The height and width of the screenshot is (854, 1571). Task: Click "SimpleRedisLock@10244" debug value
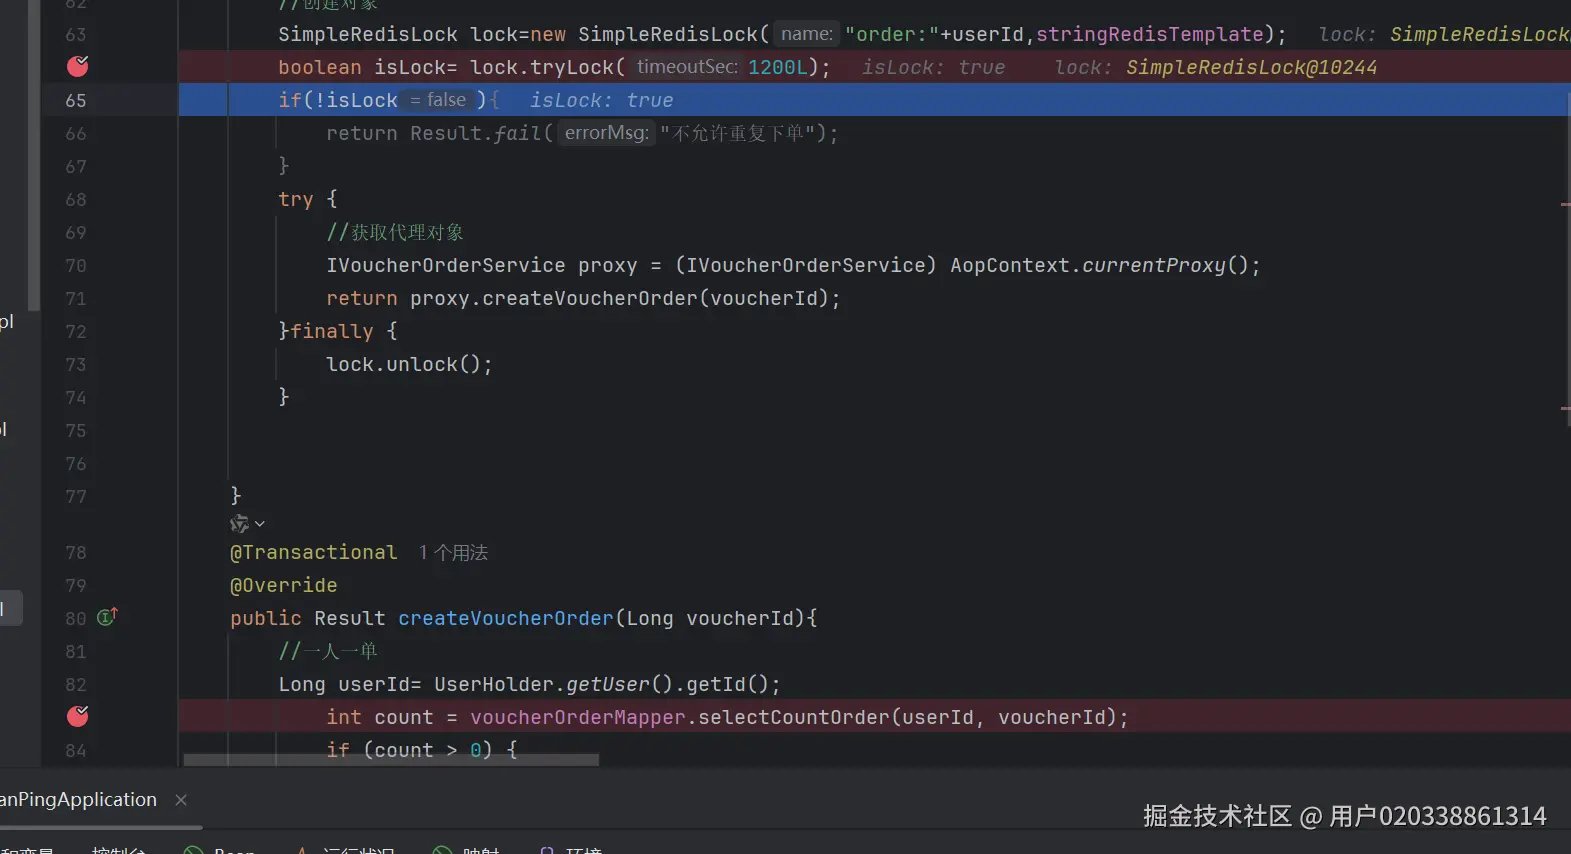pos(1252,67)
